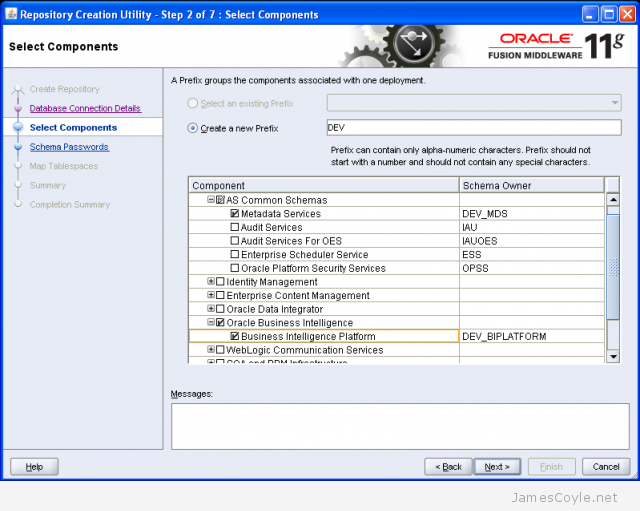This screenshot has width=640, height=511.
Task: Collapse the Oracle Business Intelligence node
Action: [211, 322]
